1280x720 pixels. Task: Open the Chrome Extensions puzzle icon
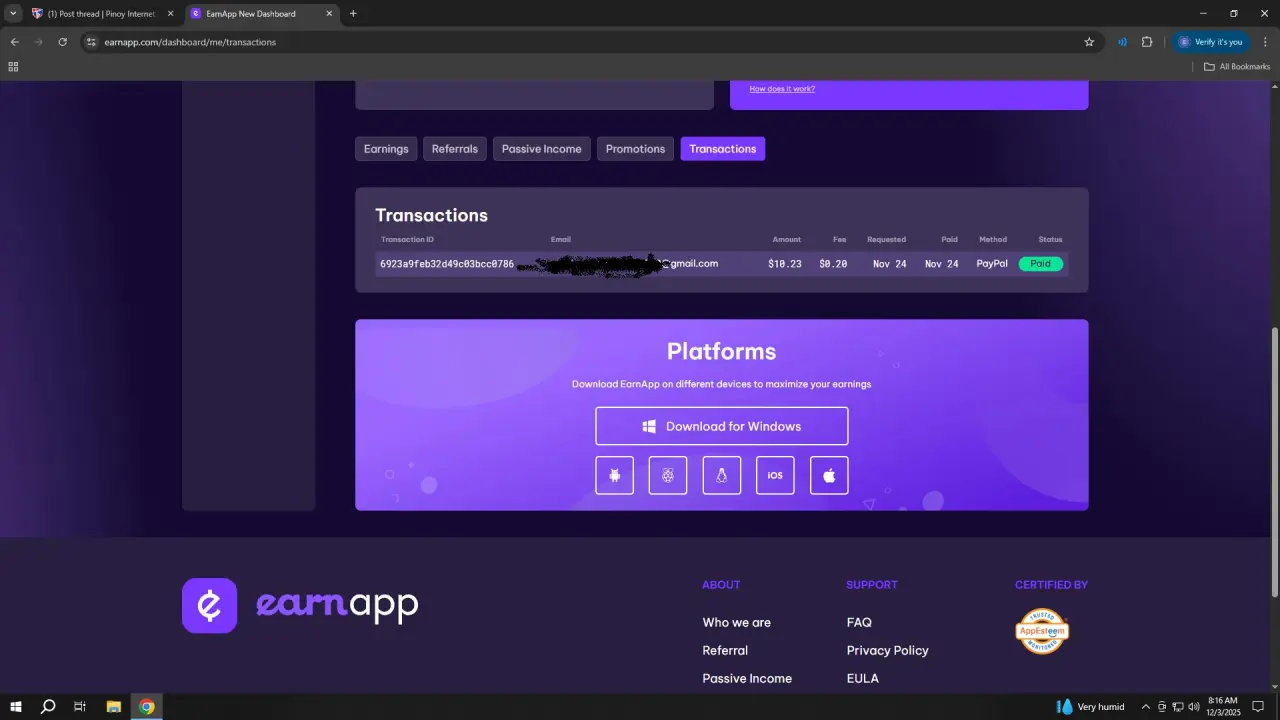[x=1147, y=42]
